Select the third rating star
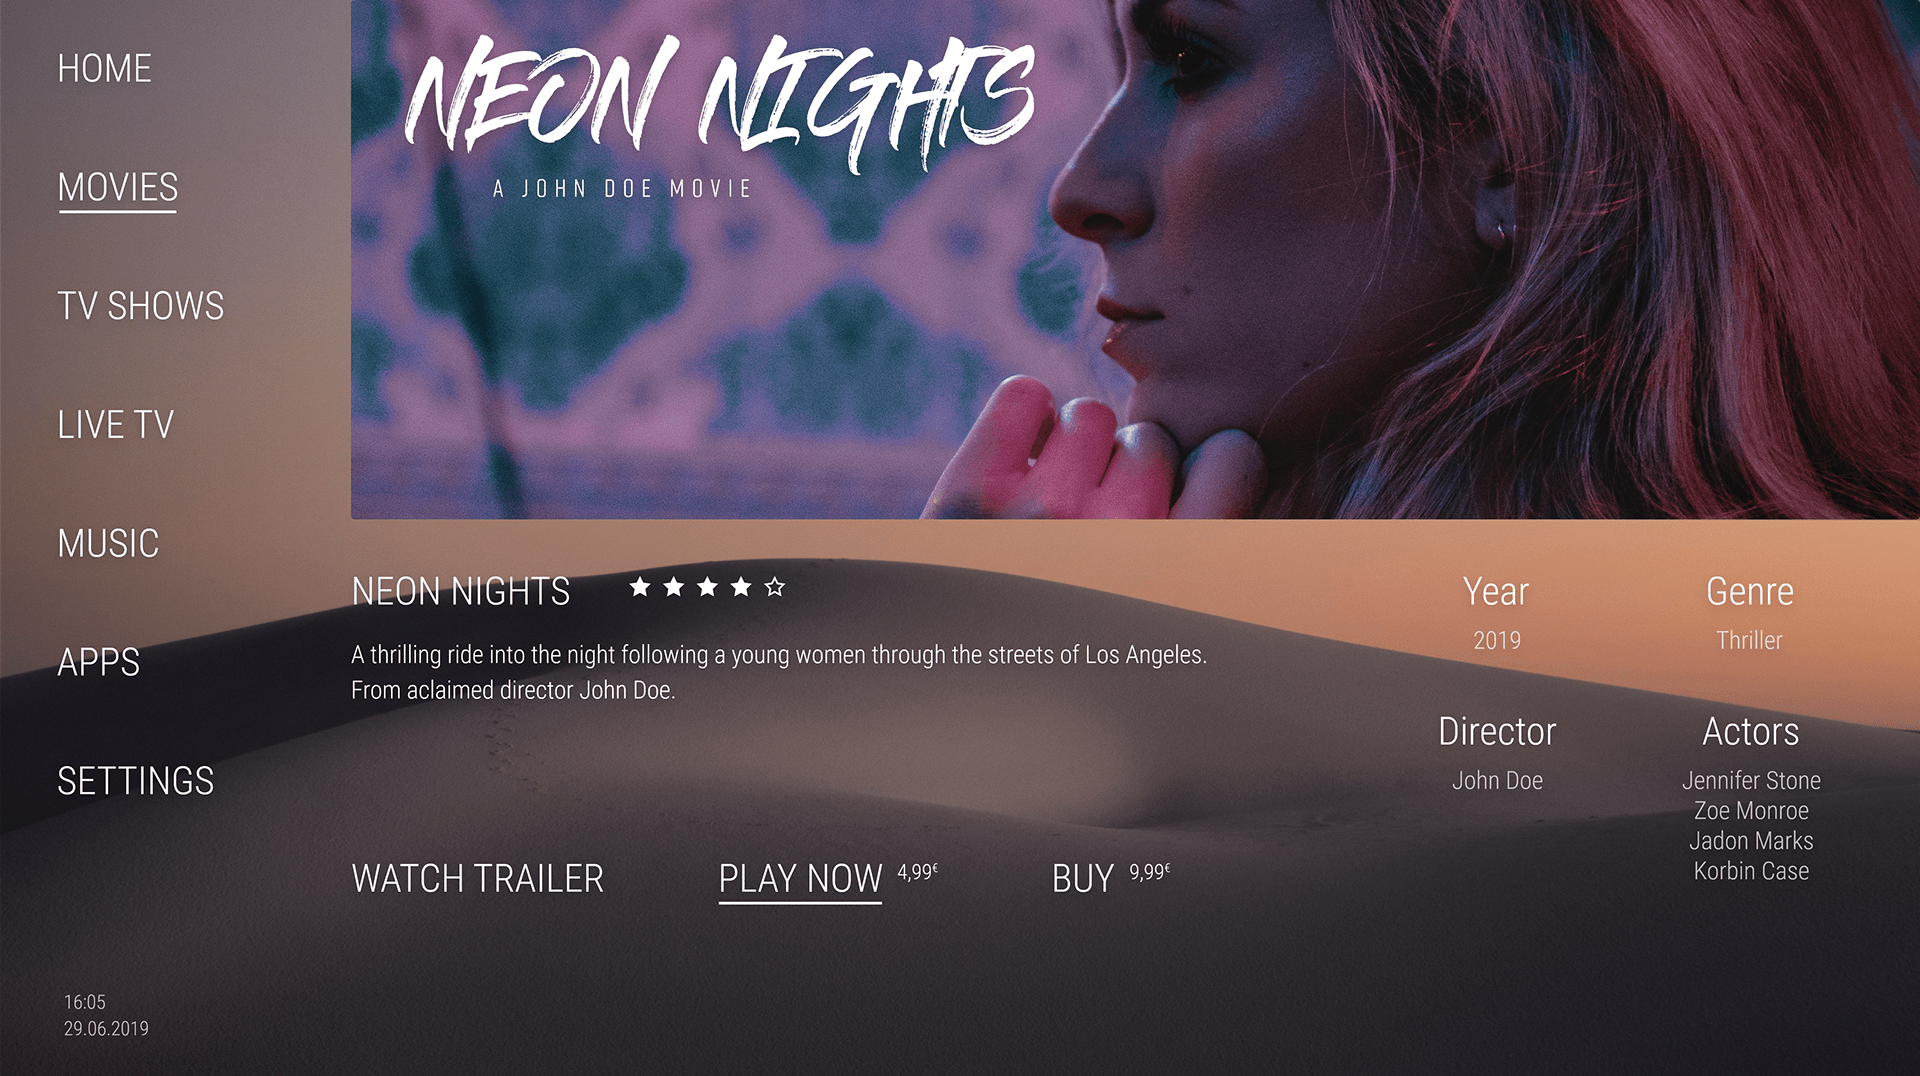 [707, 587]
